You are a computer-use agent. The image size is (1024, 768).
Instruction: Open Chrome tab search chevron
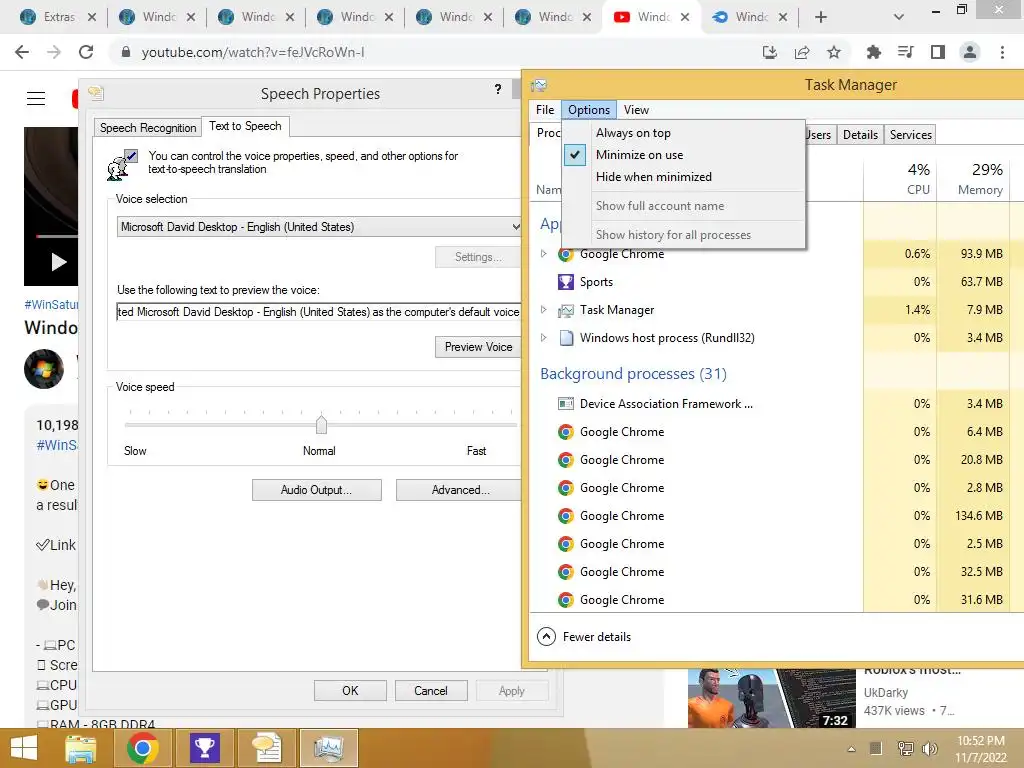[x=899, y=17]
